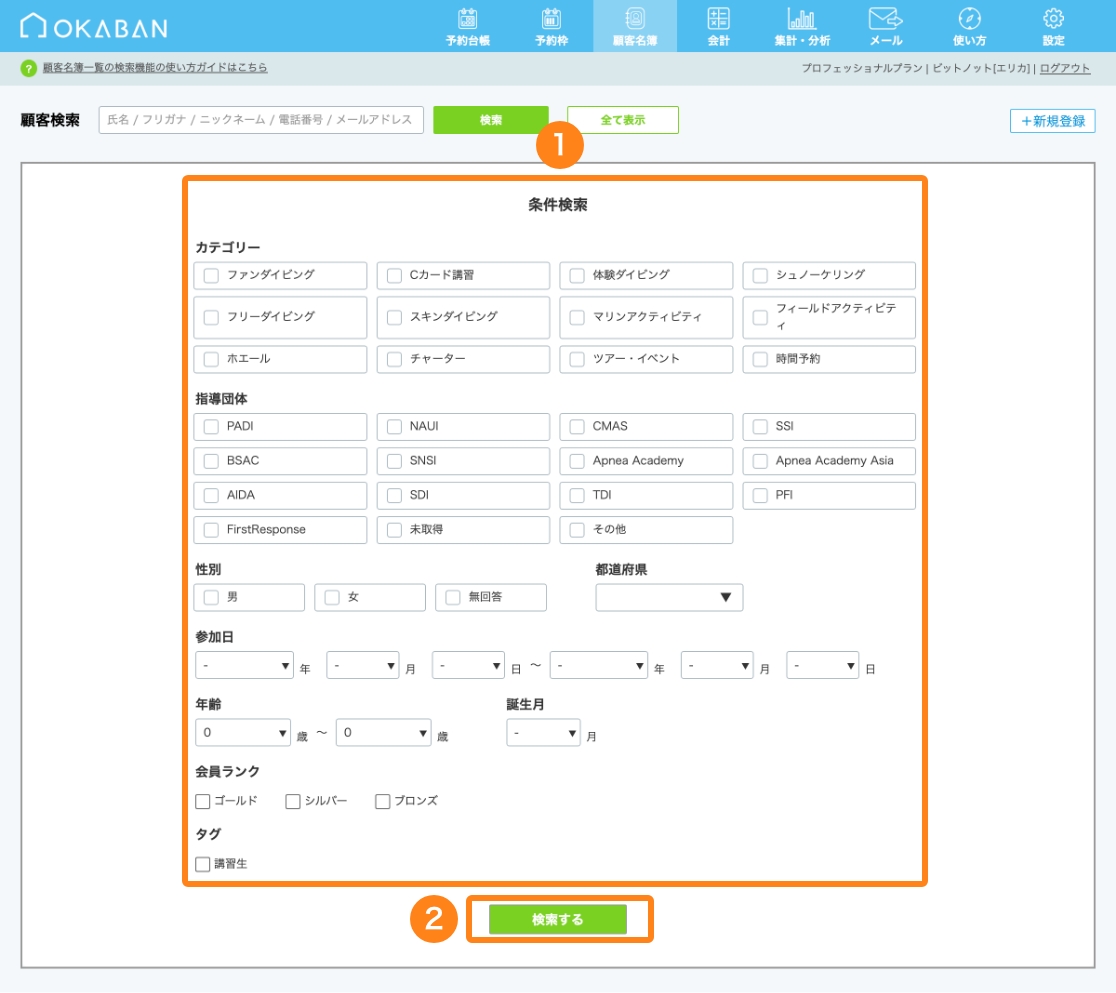
Task: Check the SNSI organization box
Action: (x=394, y=461)
